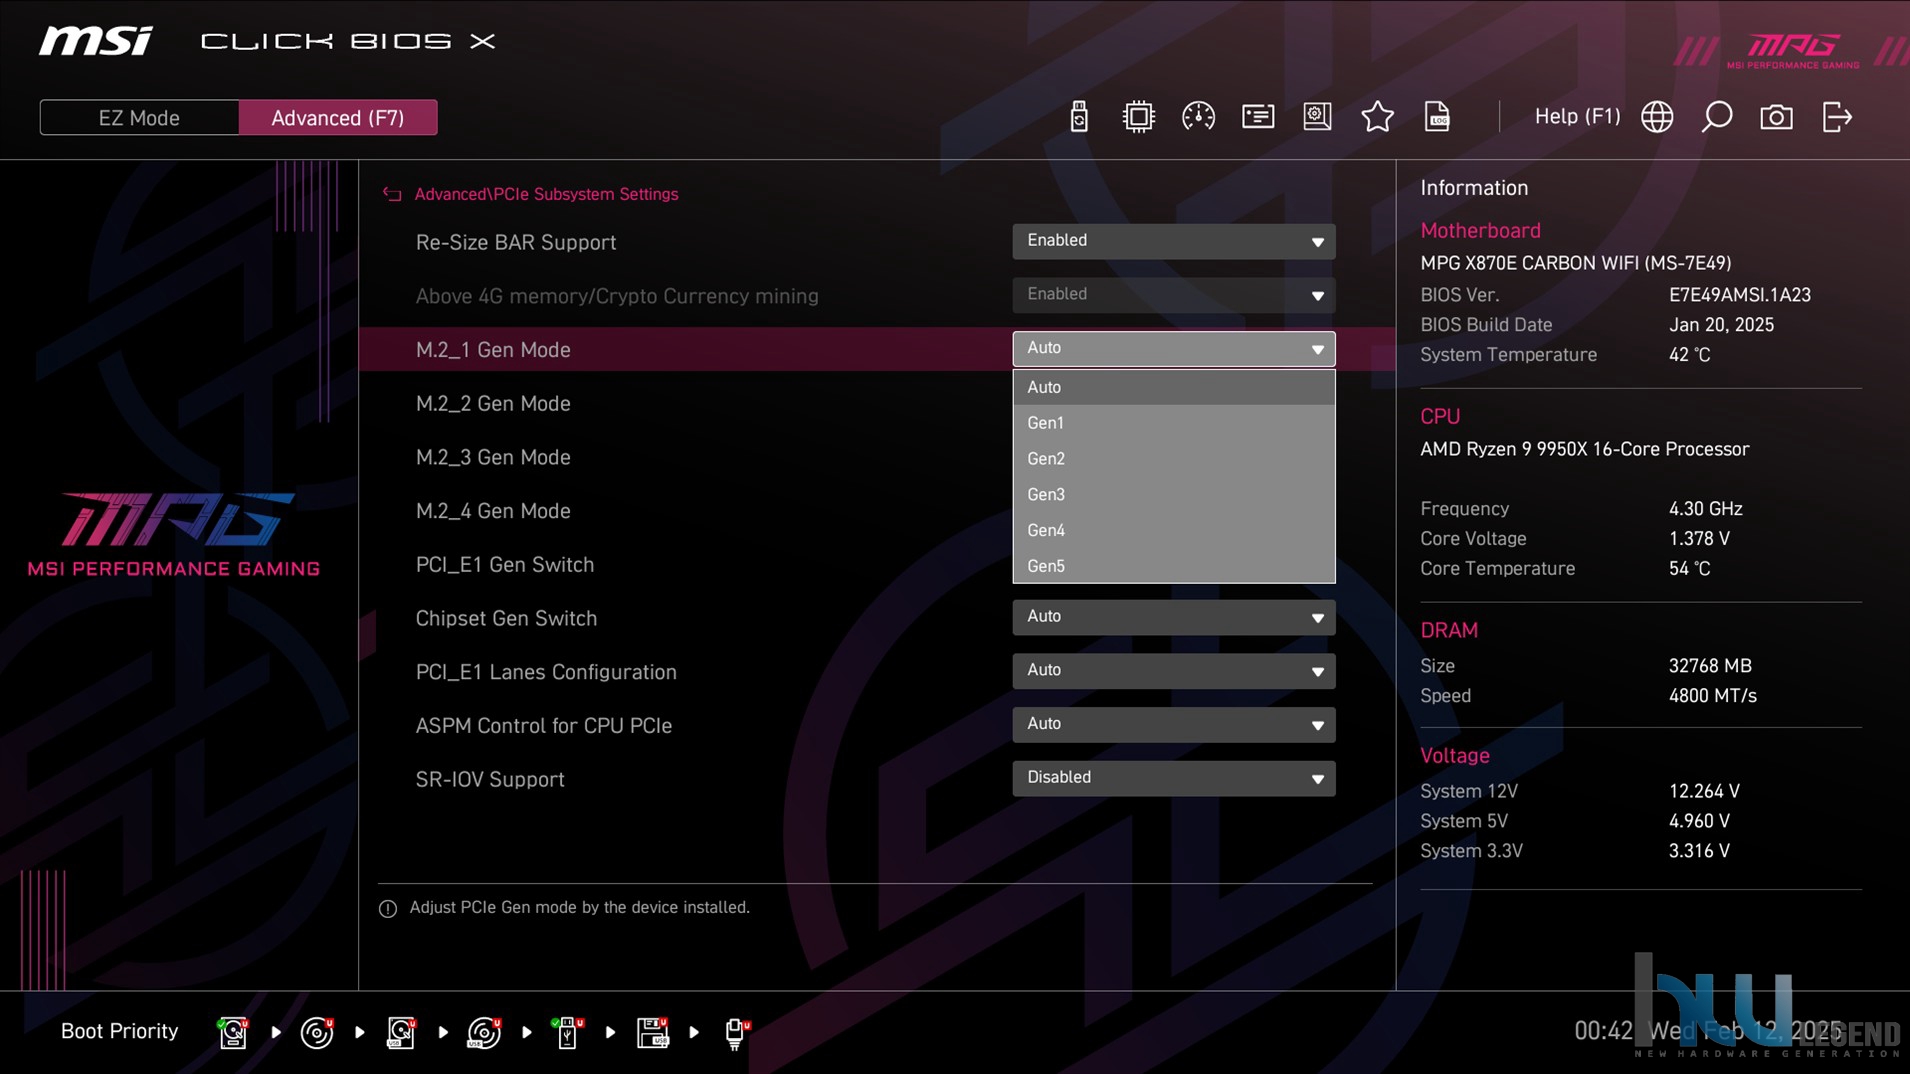
Task: Choose Gen5 option
Action: [1173, 566]
